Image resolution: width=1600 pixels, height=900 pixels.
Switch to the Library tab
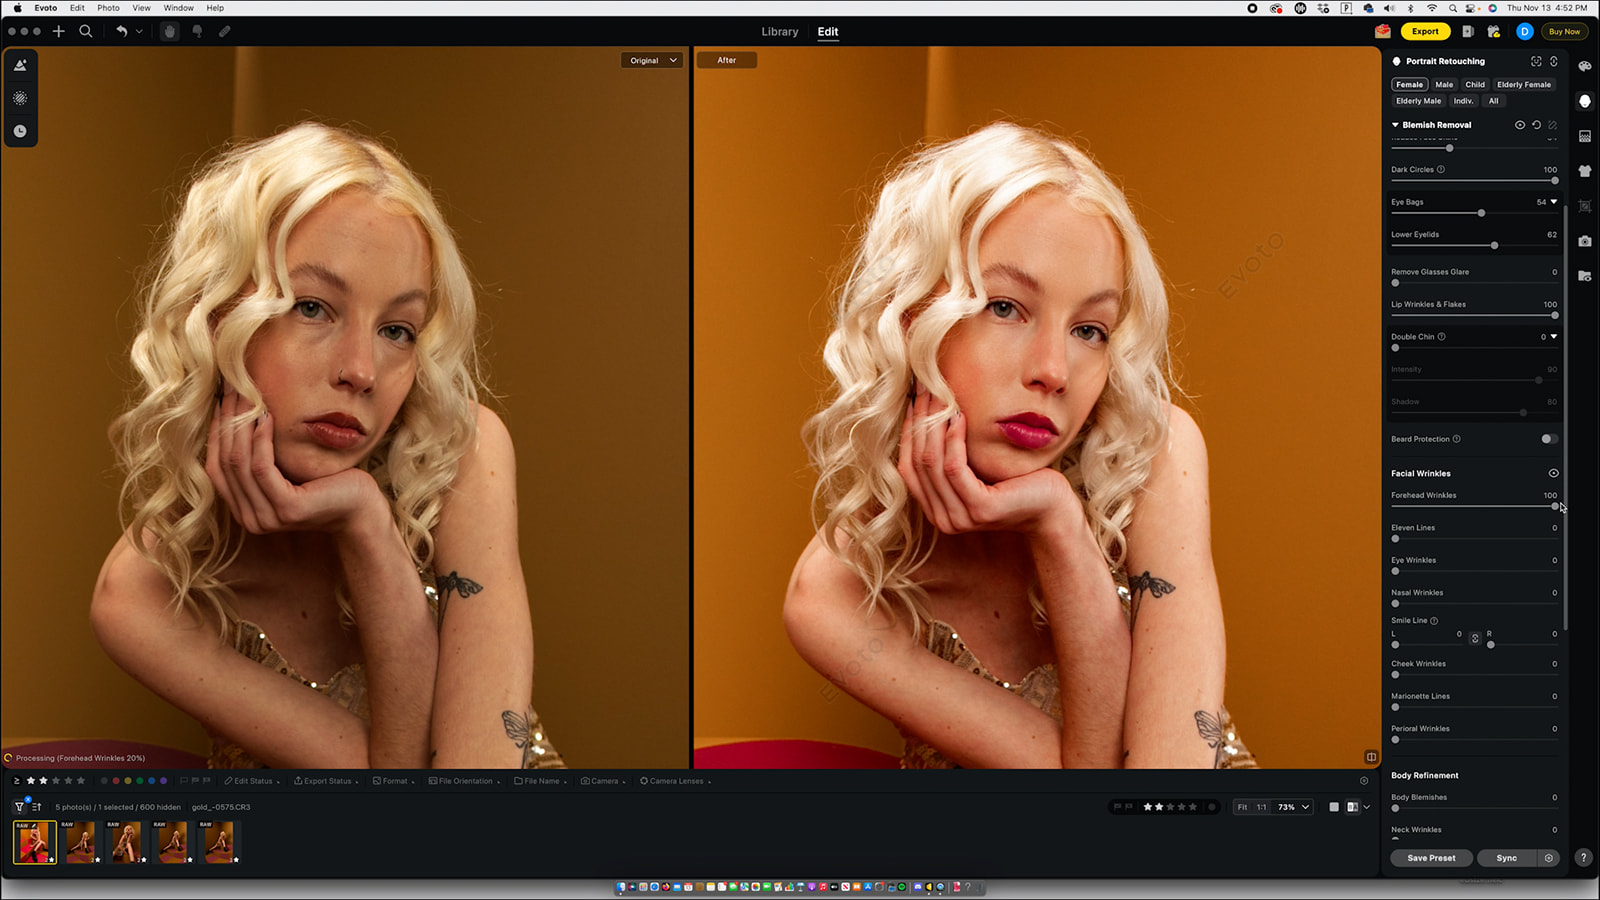(x=779, y=31)
